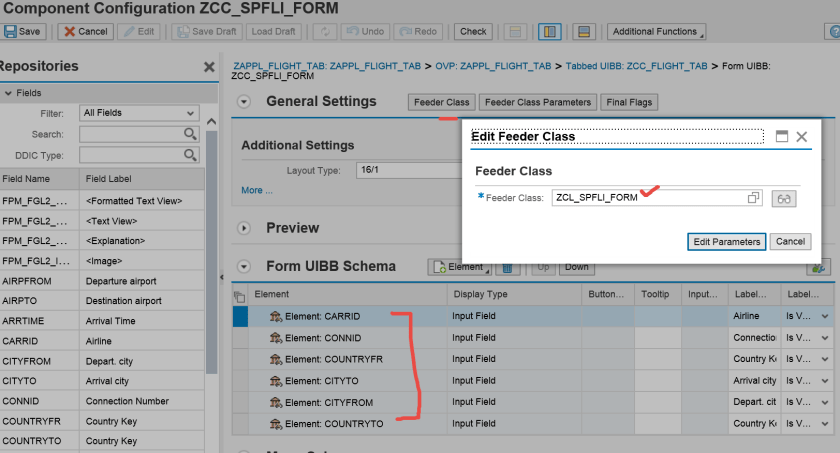Click the display (glasses) icon in dialog
The height and width of the screenshot is (453, 840).
click(785, 198)
